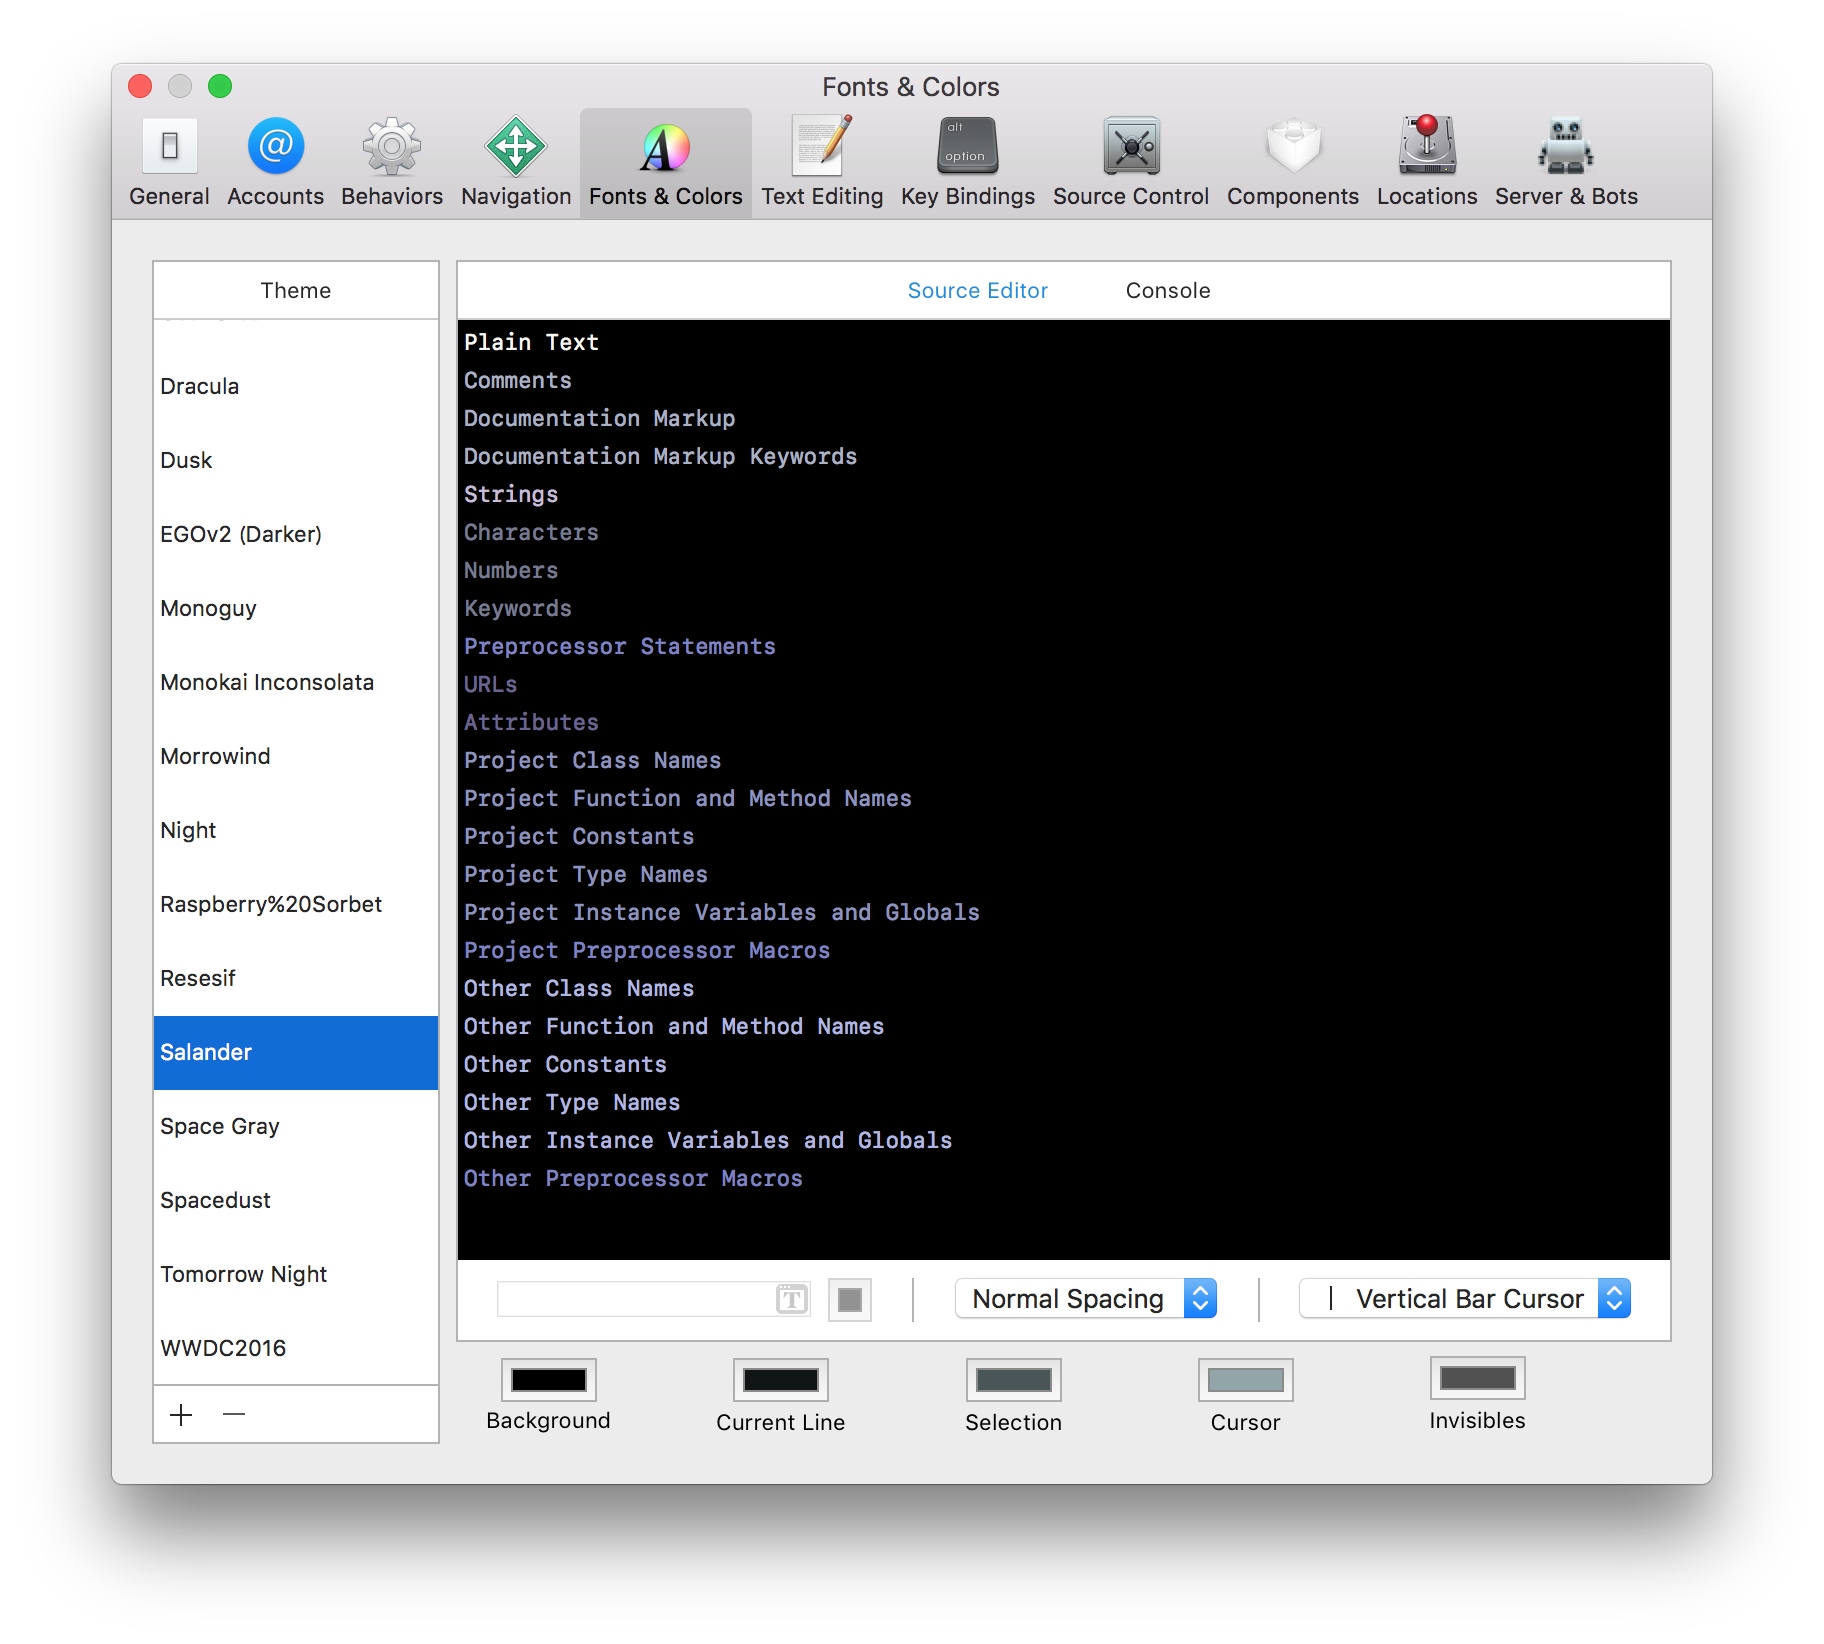The image size is (1824, 1644).
Task: Select Project Function and Method Names
Action: pyautogui.click(x=1064, y=799)
